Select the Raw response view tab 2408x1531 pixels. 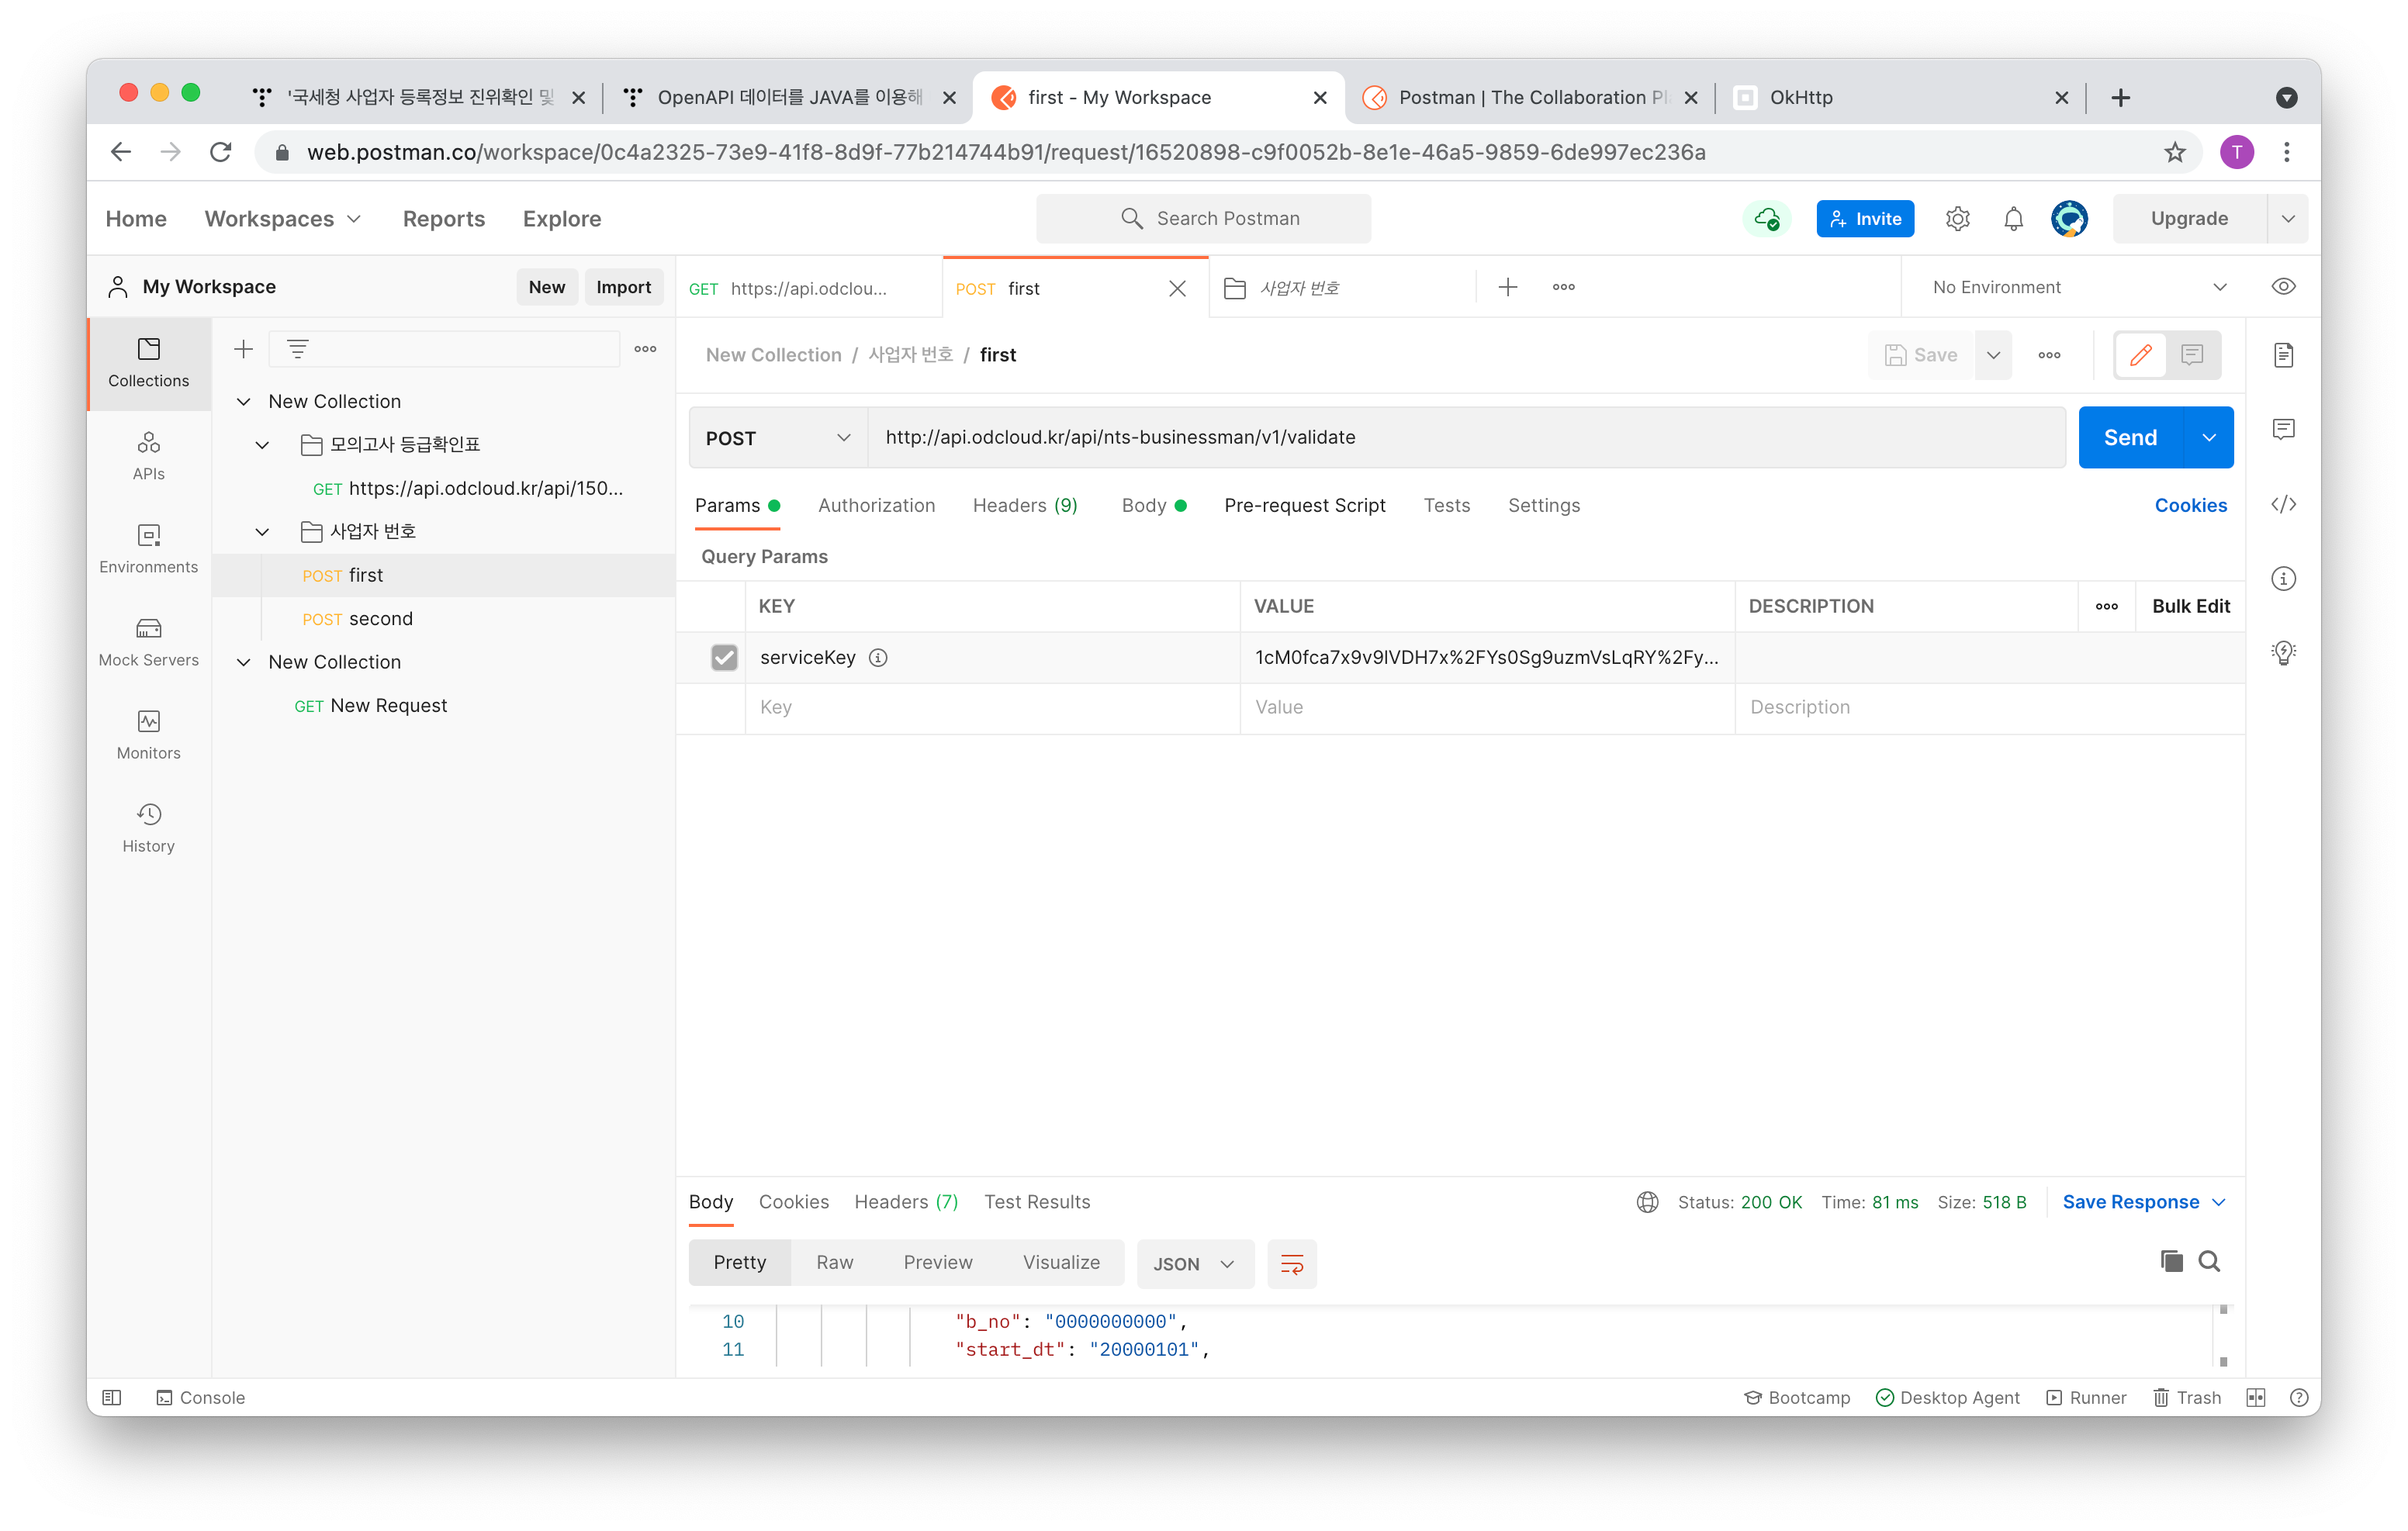[x=834, y=1263]
